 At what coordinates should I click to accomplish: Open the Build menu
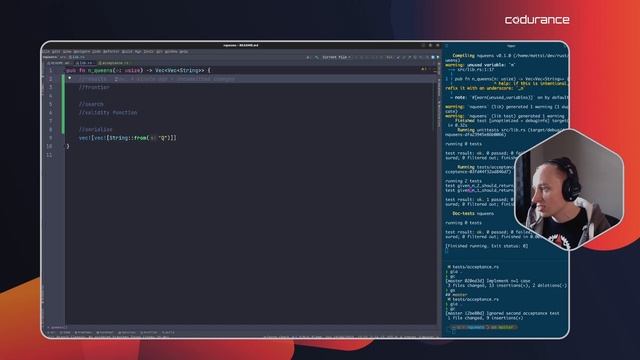coord(127,52)
